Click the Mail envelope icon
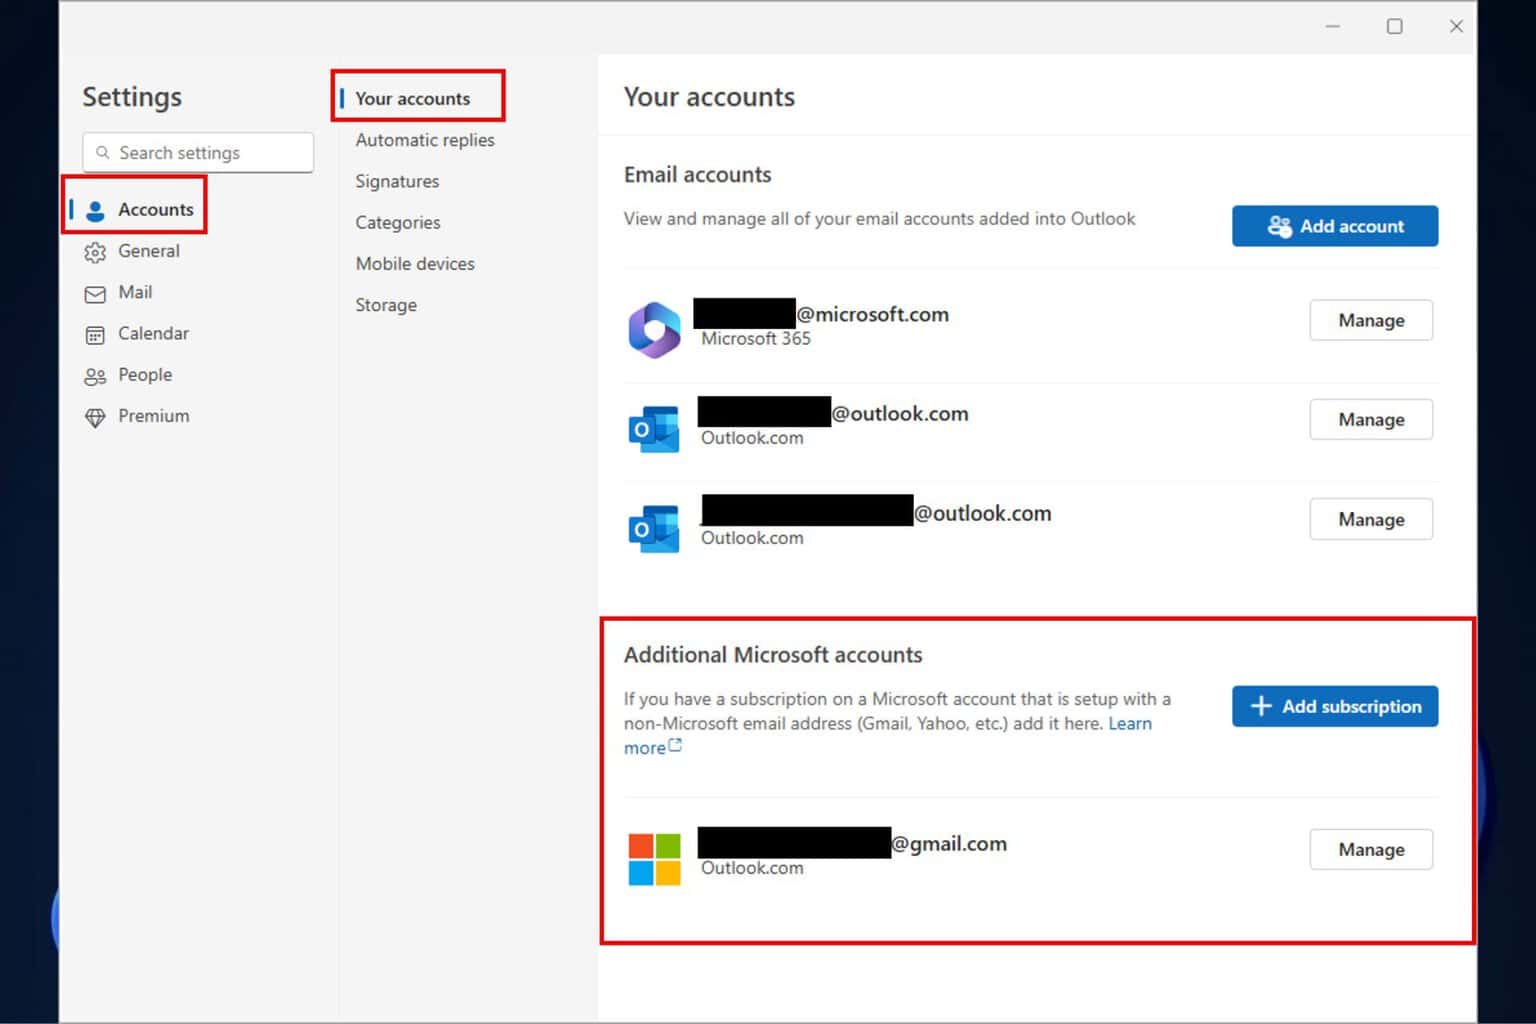Viewport: 1536px width, 1024px height. (95, 294)
